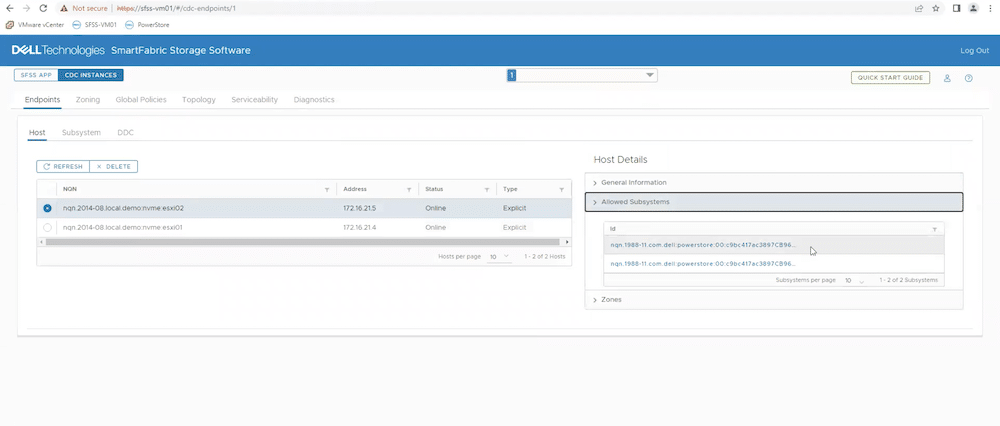Switch to SFSS APP view
Screen dimensions: 1000x426
tap(36, 75)
